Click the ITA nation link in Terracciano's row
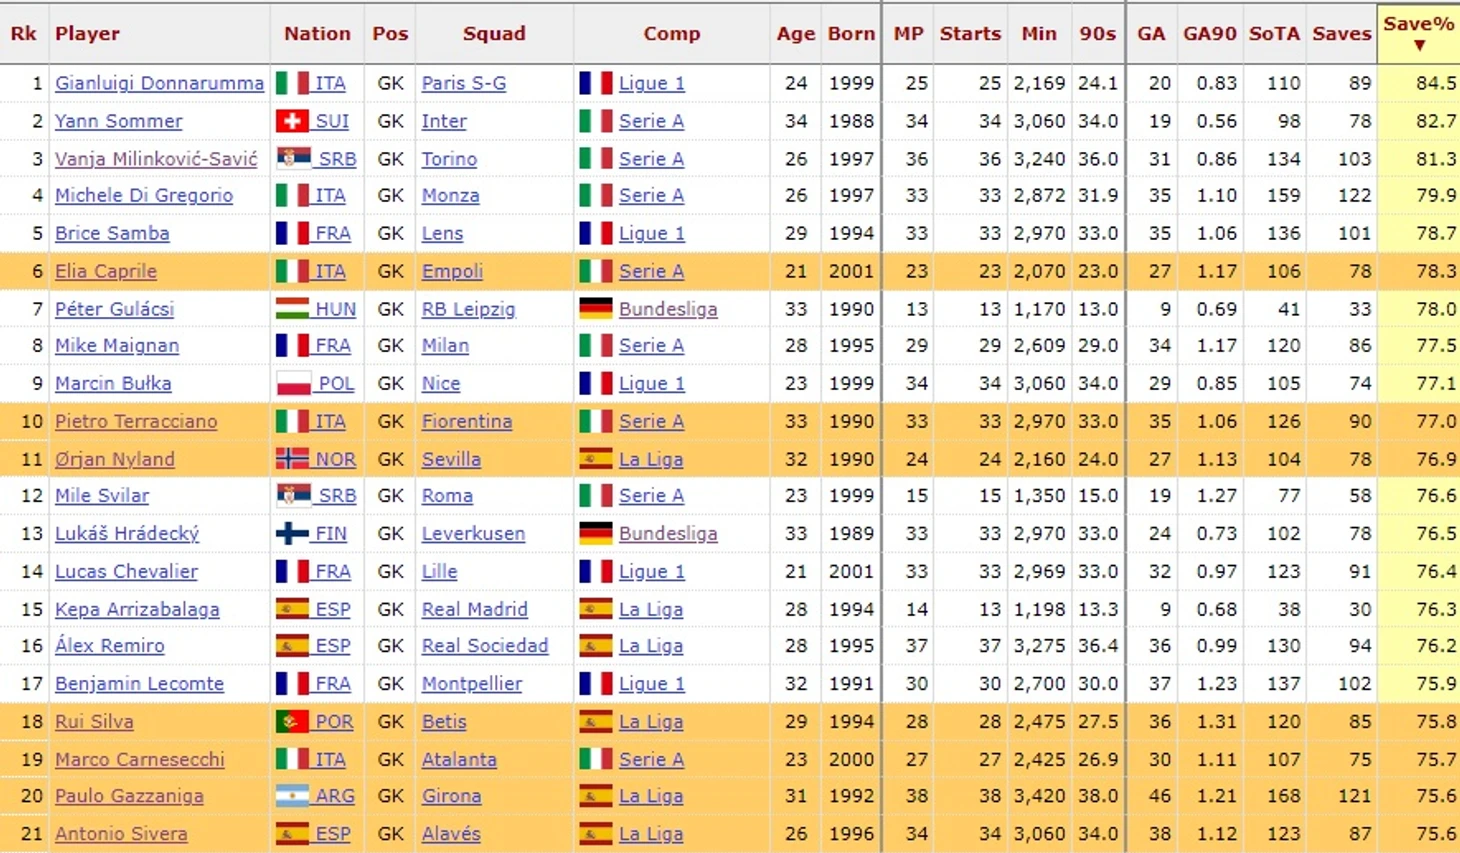The height and width of the screenshot is (853, 1460). (330, 421)
